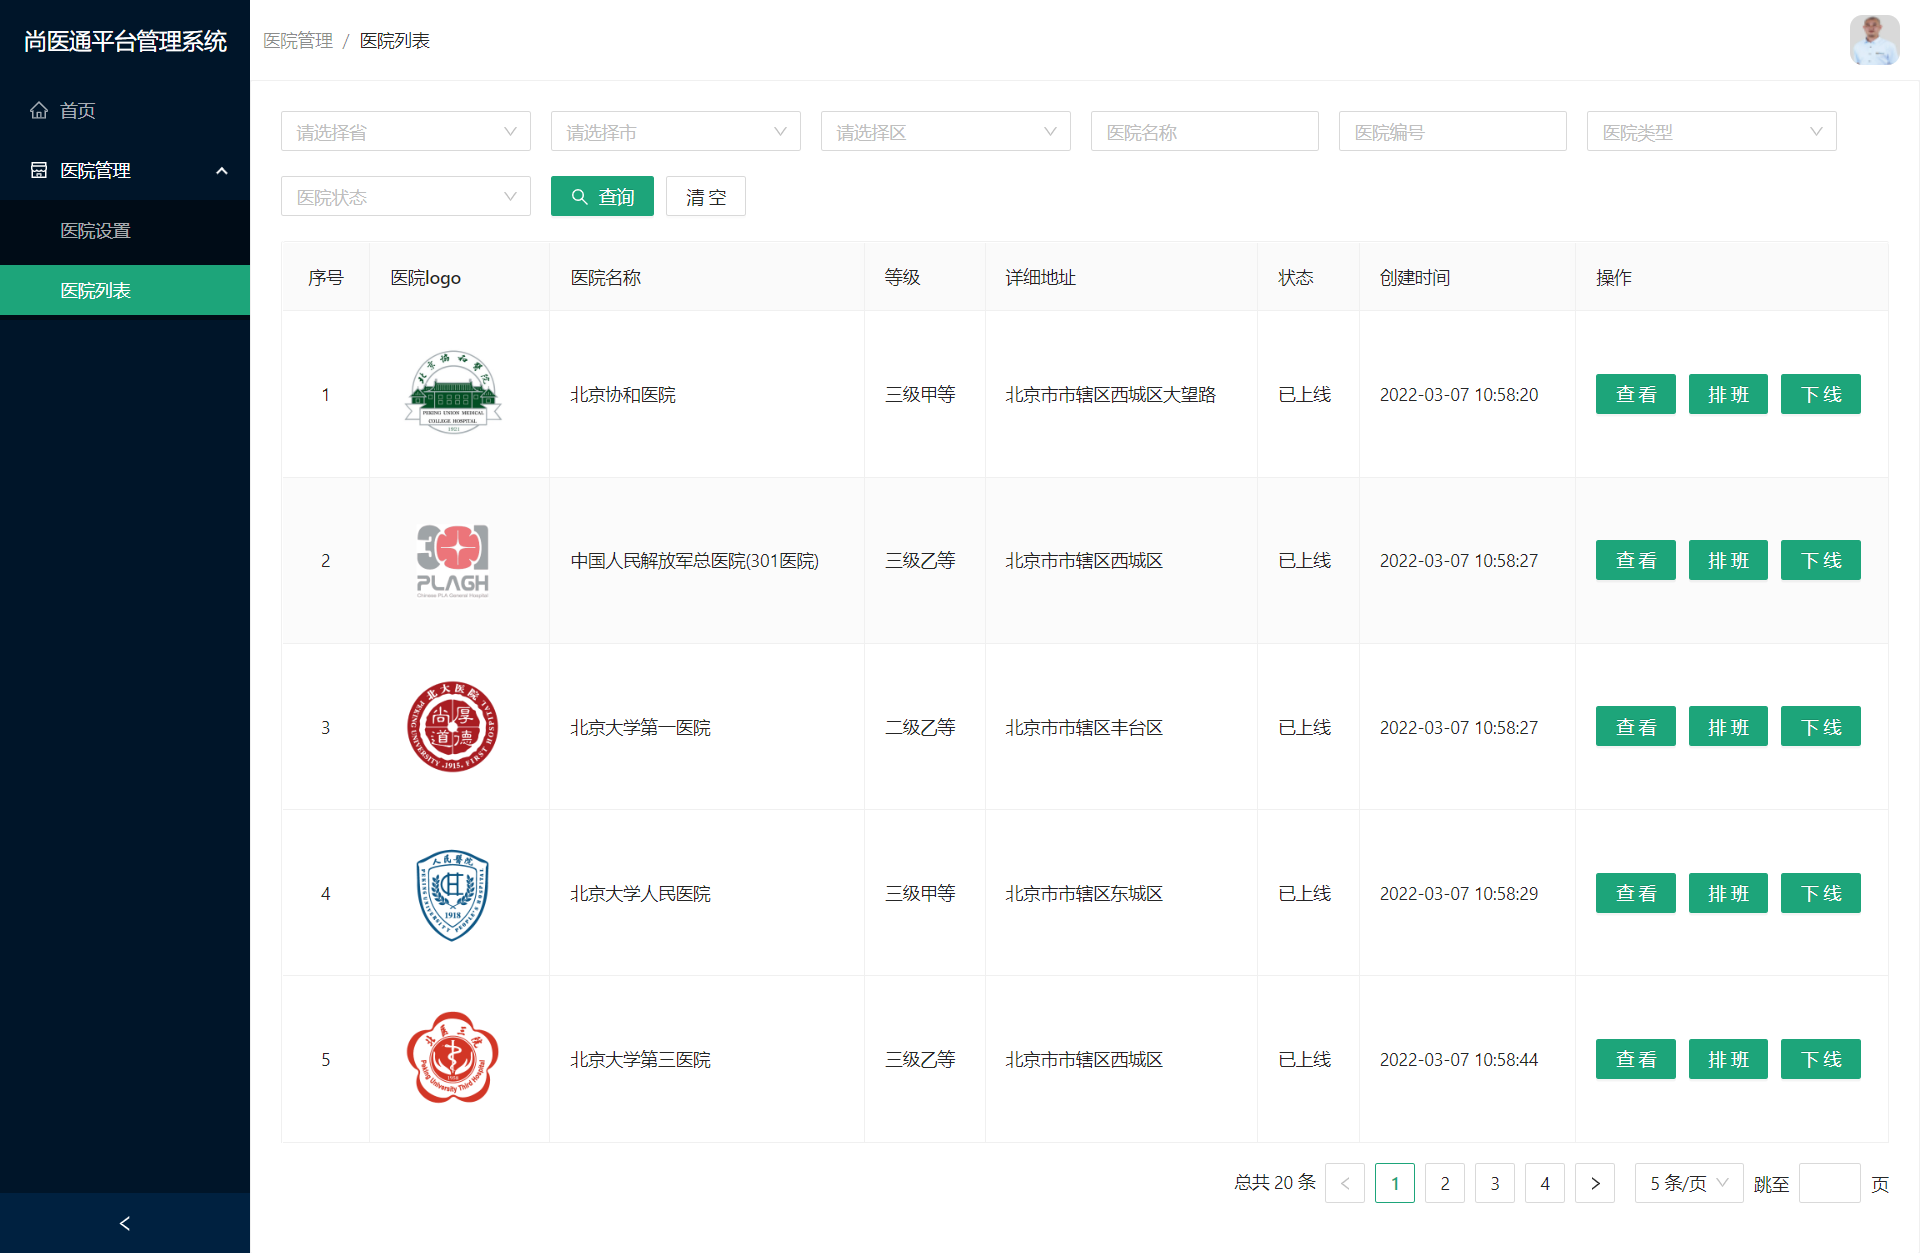Viewport: 1920px width, 1253px height.
Task: Click into the 医院编号 input field
Action: pyautogui.click(x=1453, y=131)
